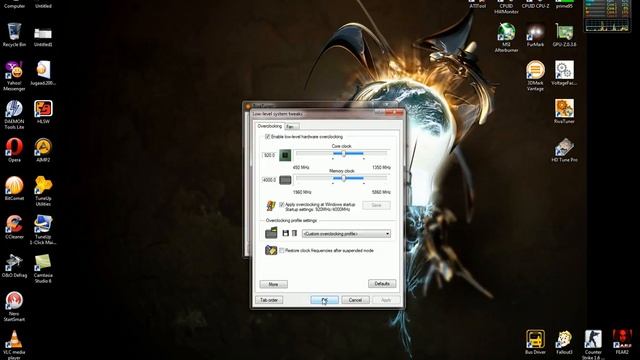Click the suspended mode restore icon

coord(271,250)
